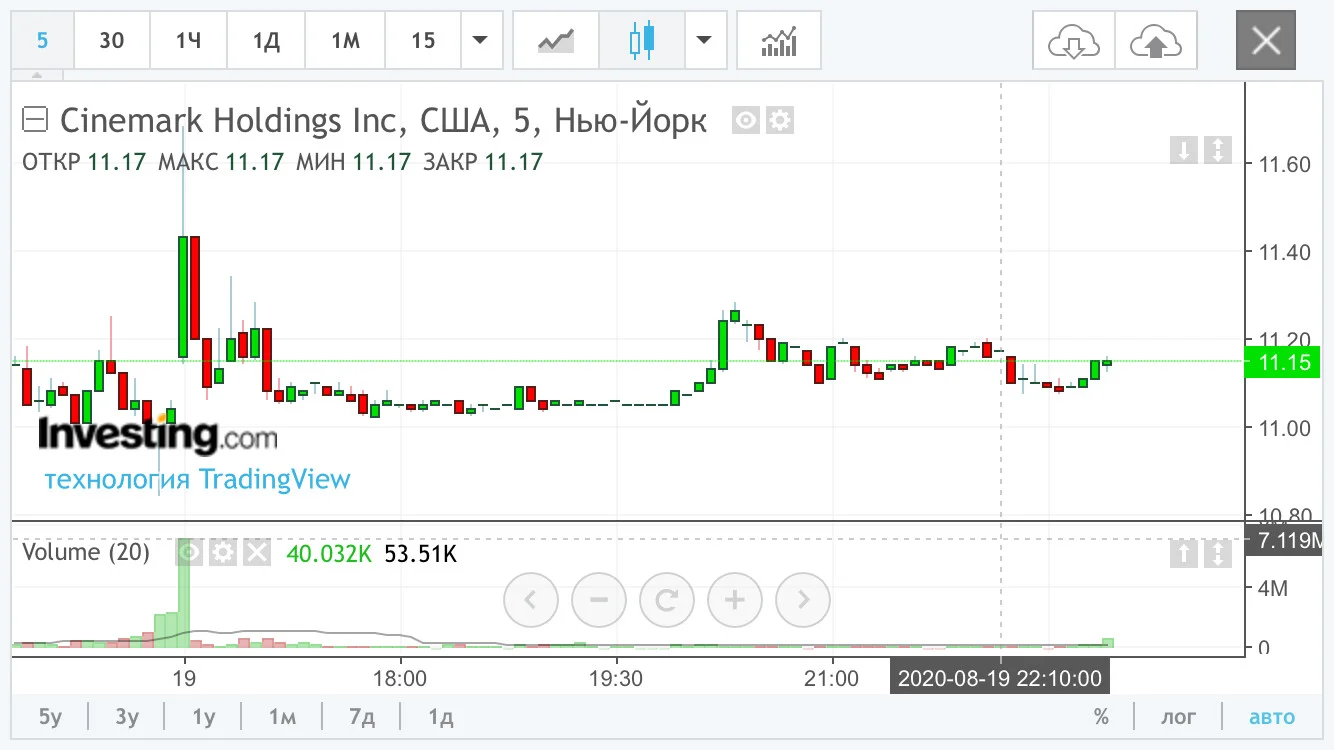Reset chart view with circular arrow
Viewport: 1334px width, 750px height.
[667, 600]
